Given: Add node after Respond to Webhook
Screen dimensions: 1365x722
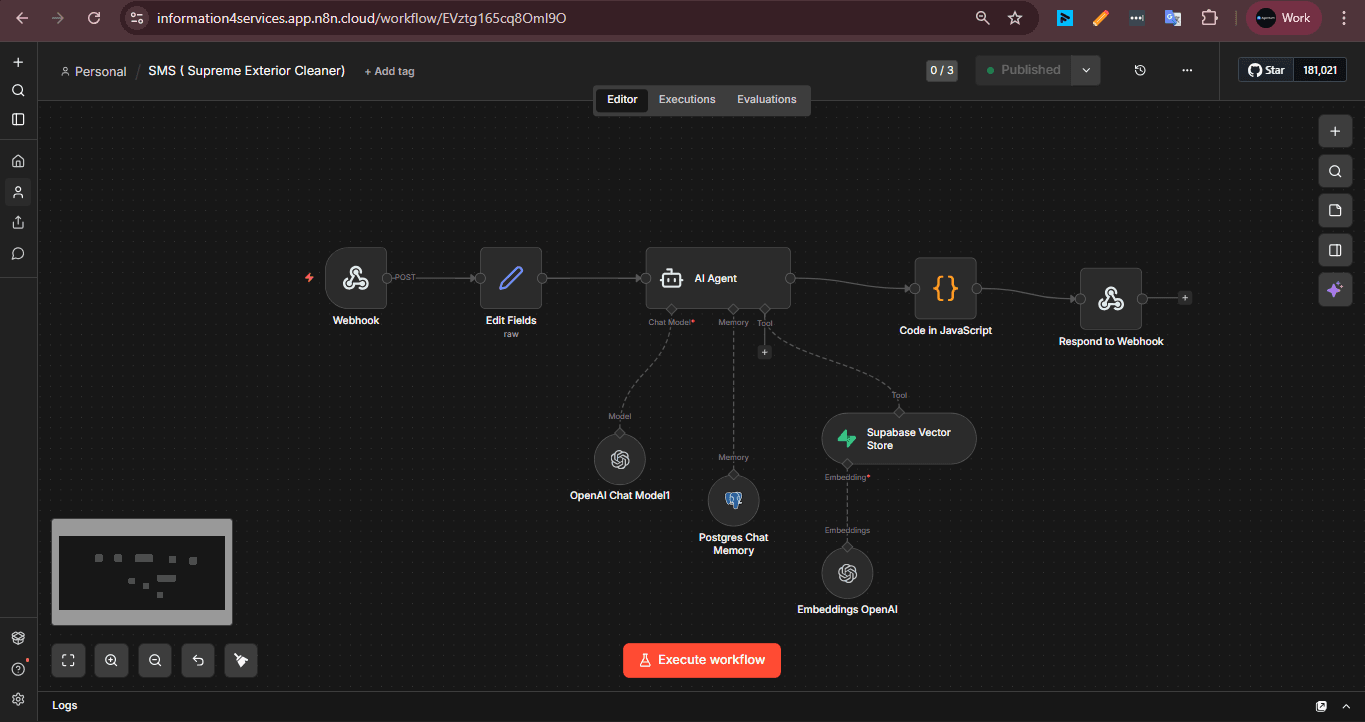Looking at the screenshot, I should [1185, 298].
